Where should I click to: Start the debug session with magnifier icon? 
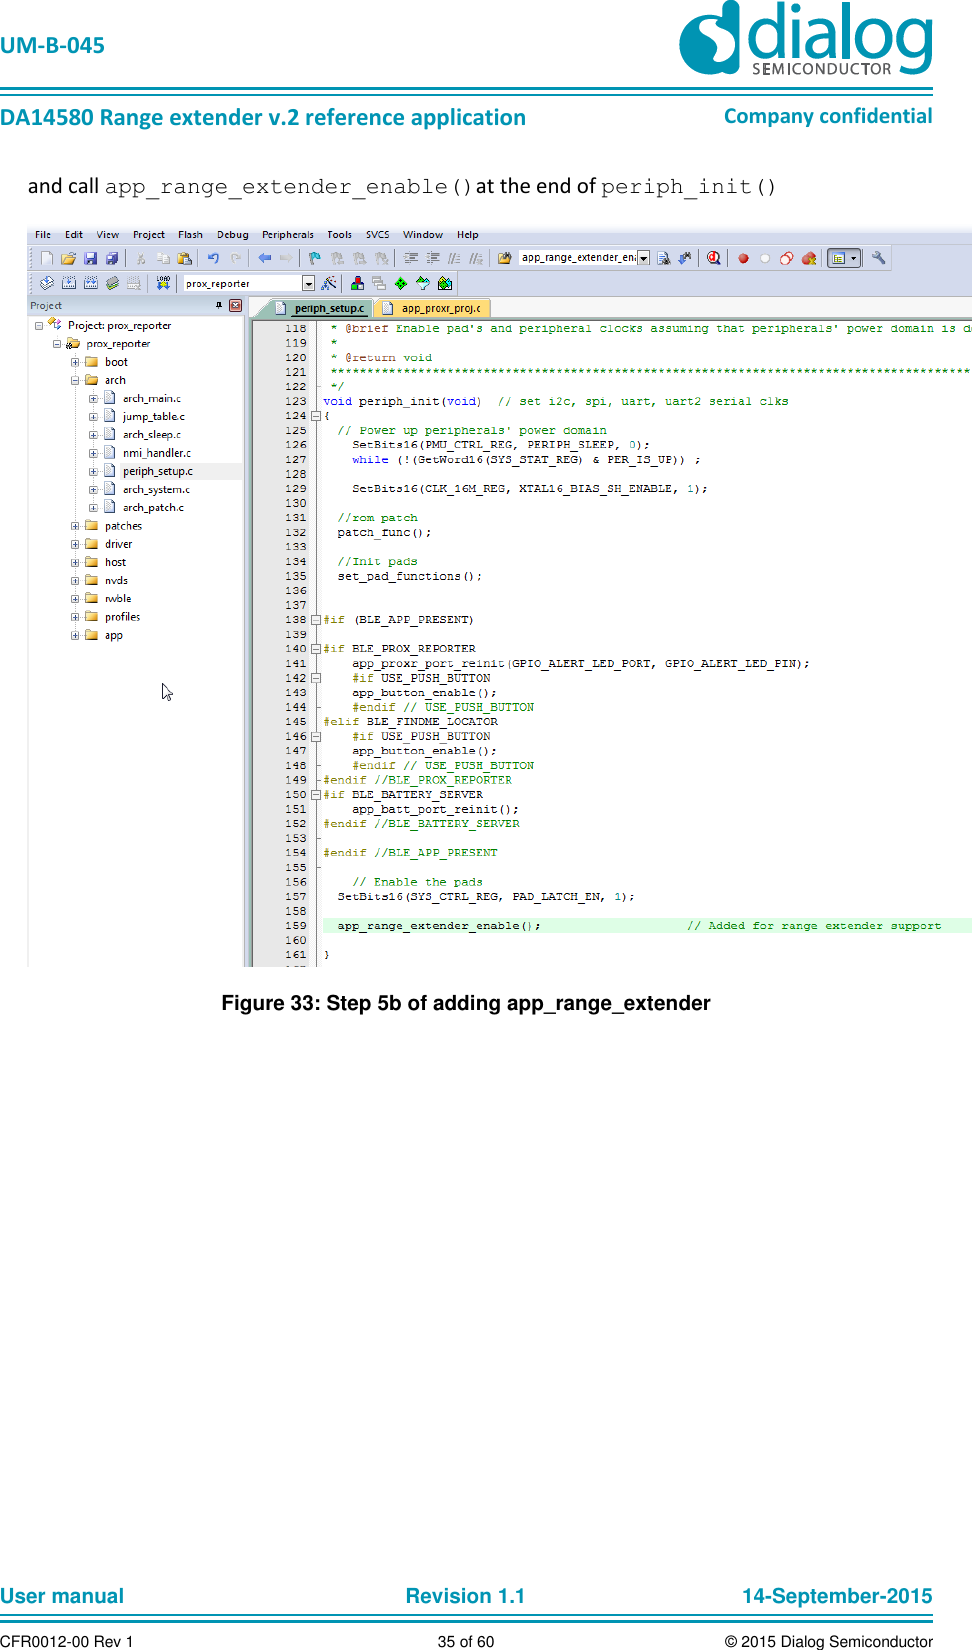[714, 258]
